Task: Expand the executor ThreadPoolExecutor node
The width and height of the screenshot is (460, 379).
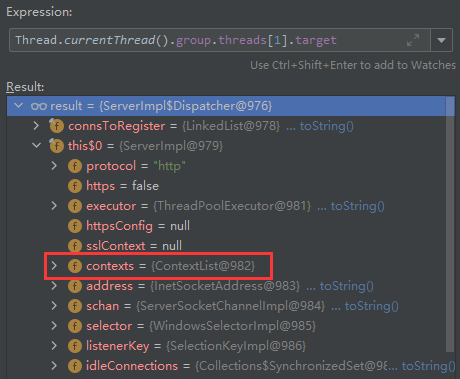Action: pyautogui.click(x=54, y=206)
